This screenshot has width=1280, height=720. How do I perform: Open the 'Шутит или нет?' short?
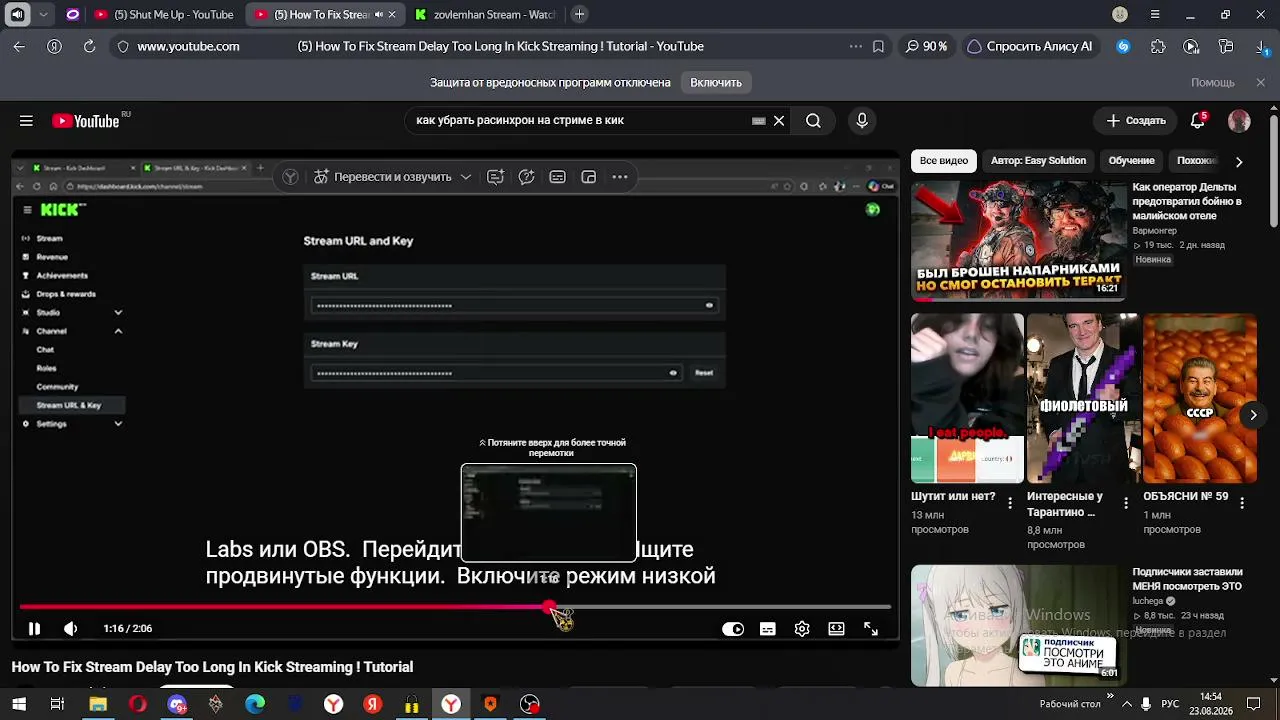[967, 398]
